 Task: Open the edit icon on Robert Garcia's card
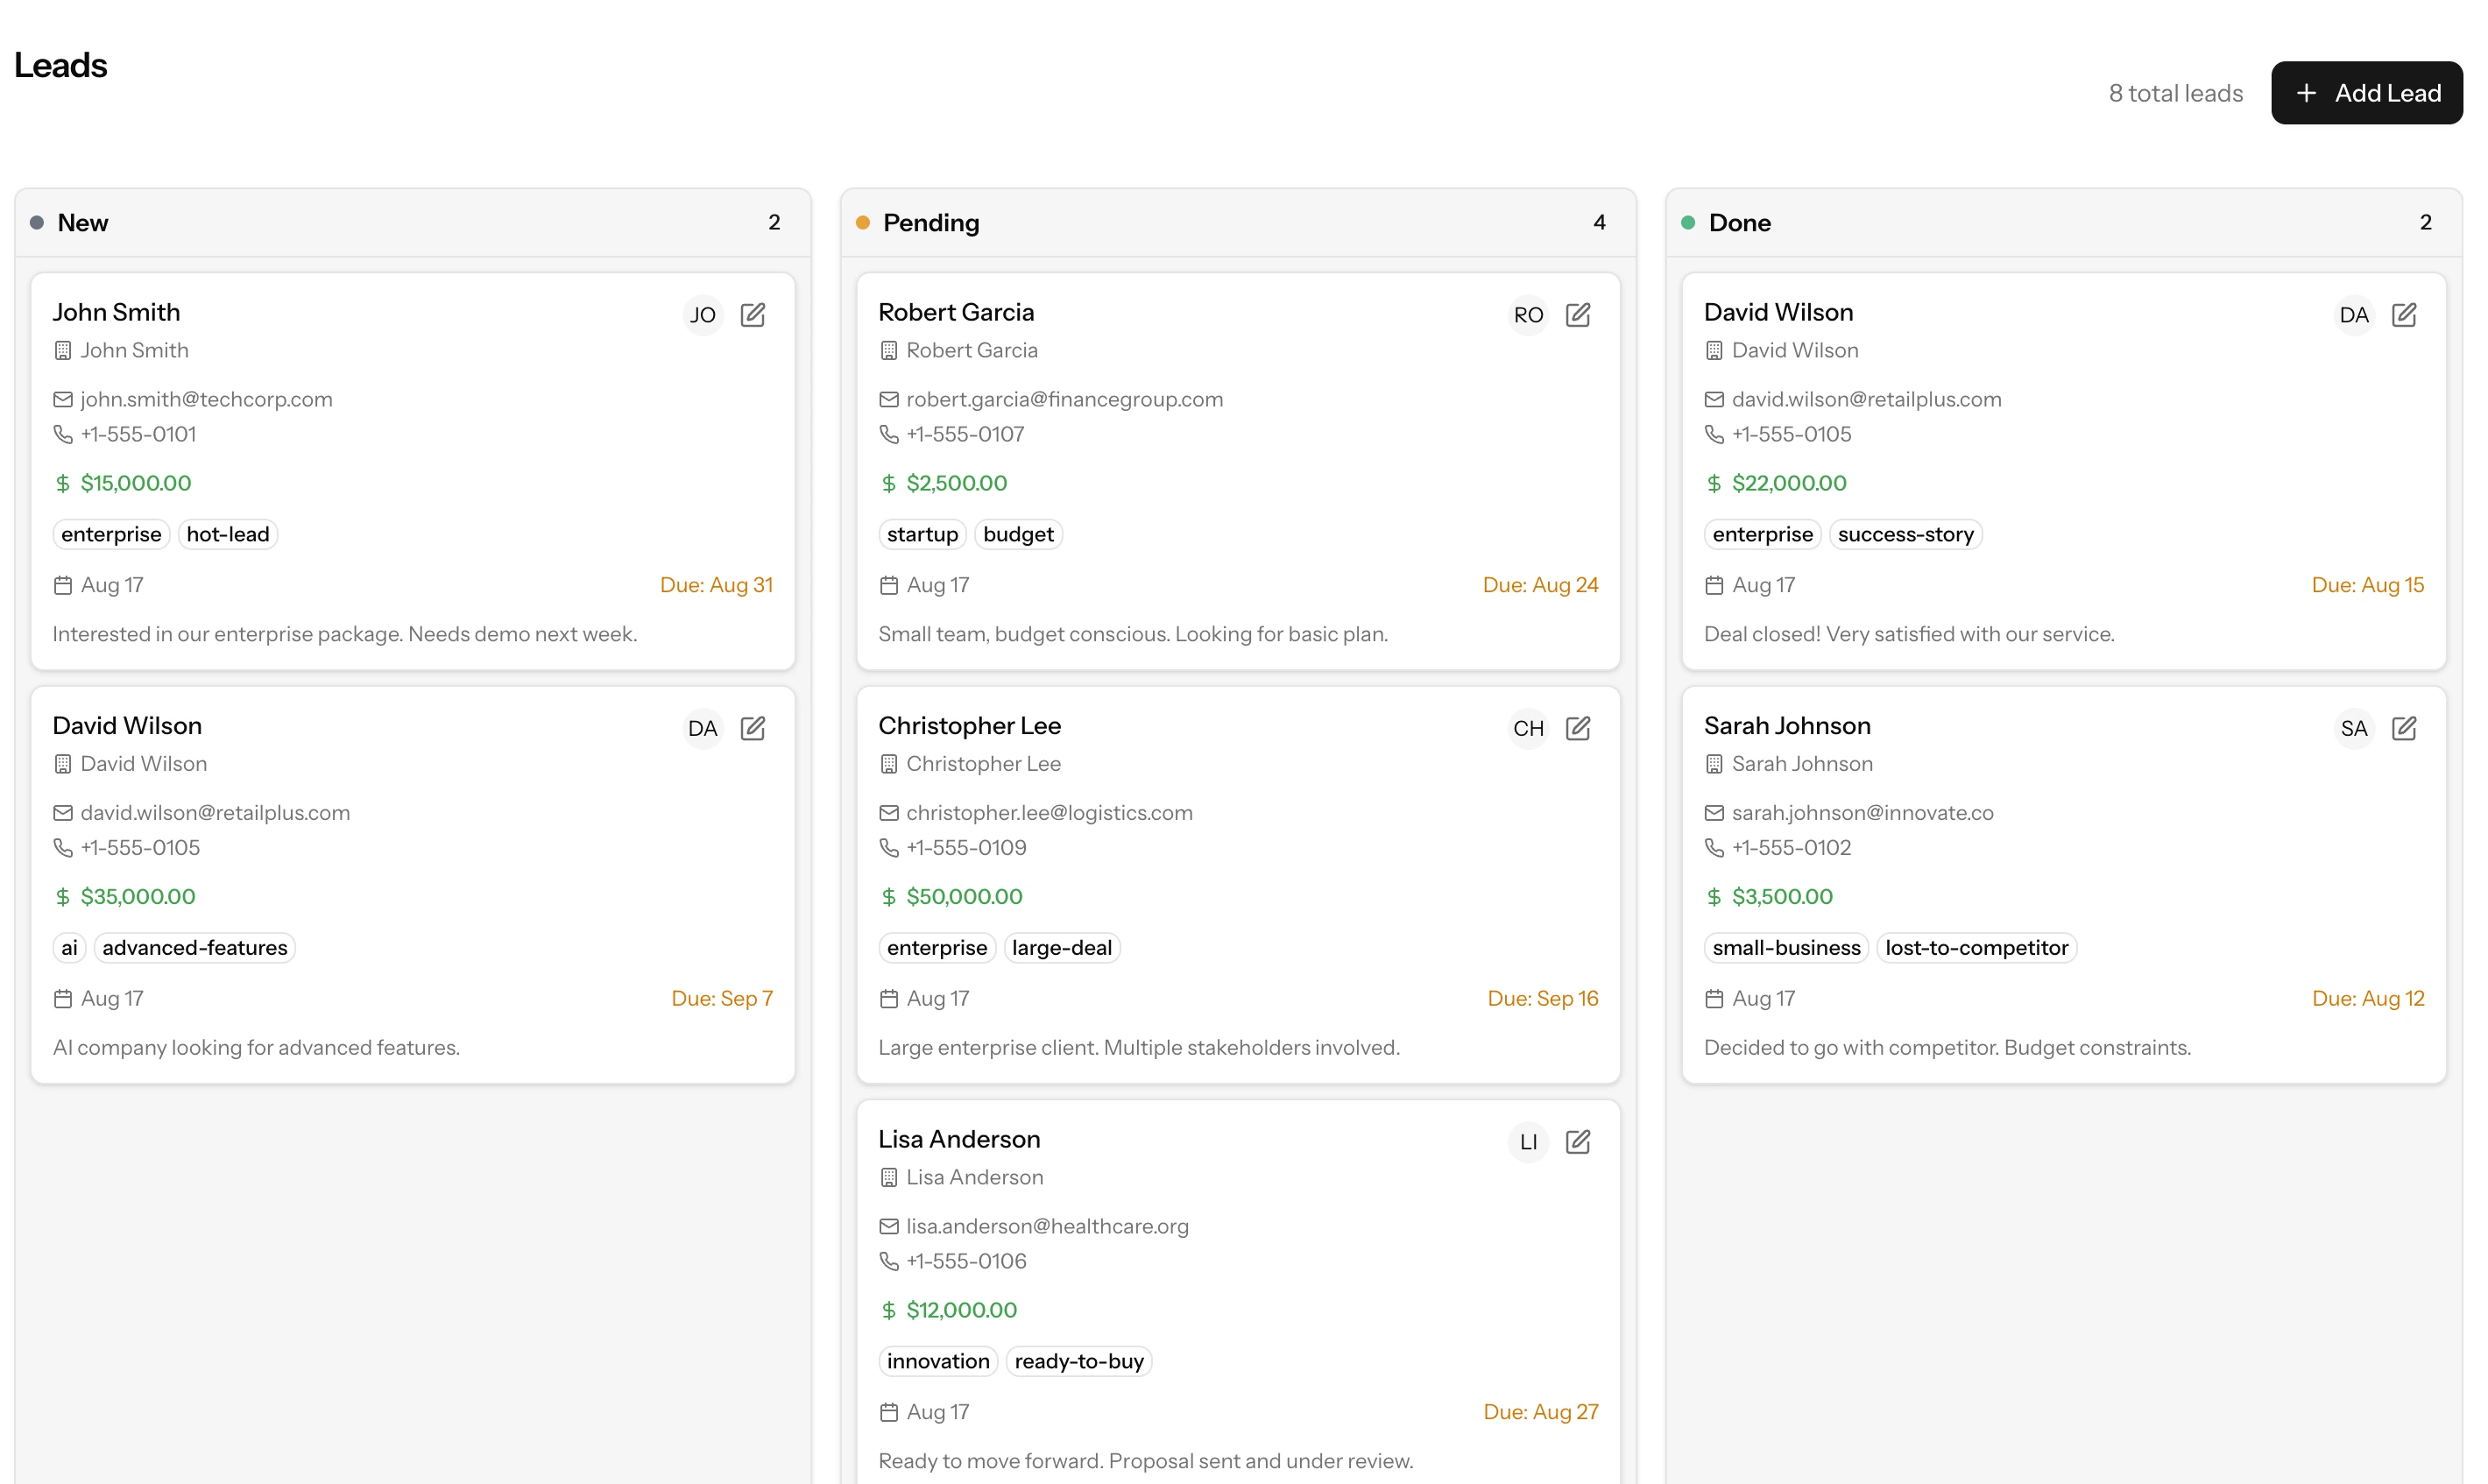tap(1579, 314)
